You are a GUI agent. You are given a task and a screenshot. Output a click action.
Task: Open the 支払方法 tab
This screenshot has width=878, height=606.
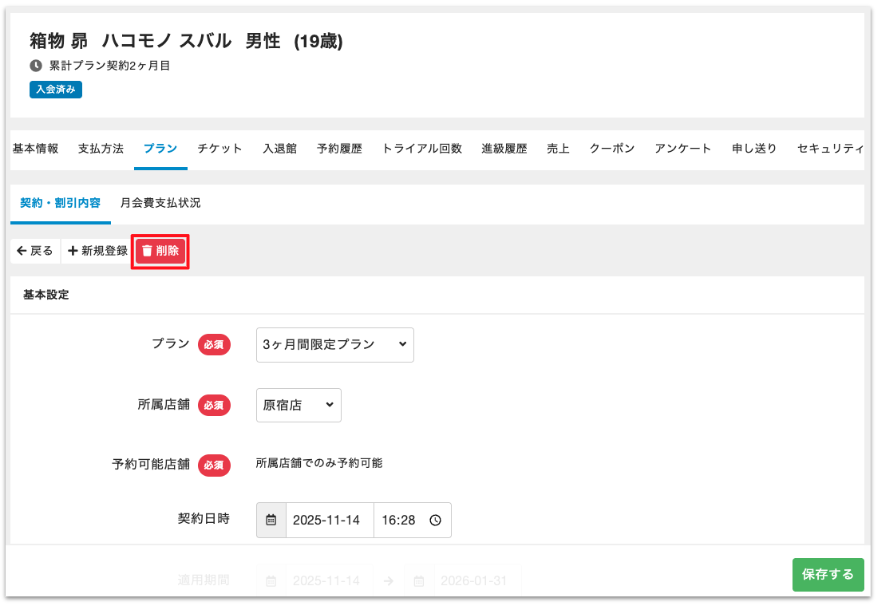point(101,148)
